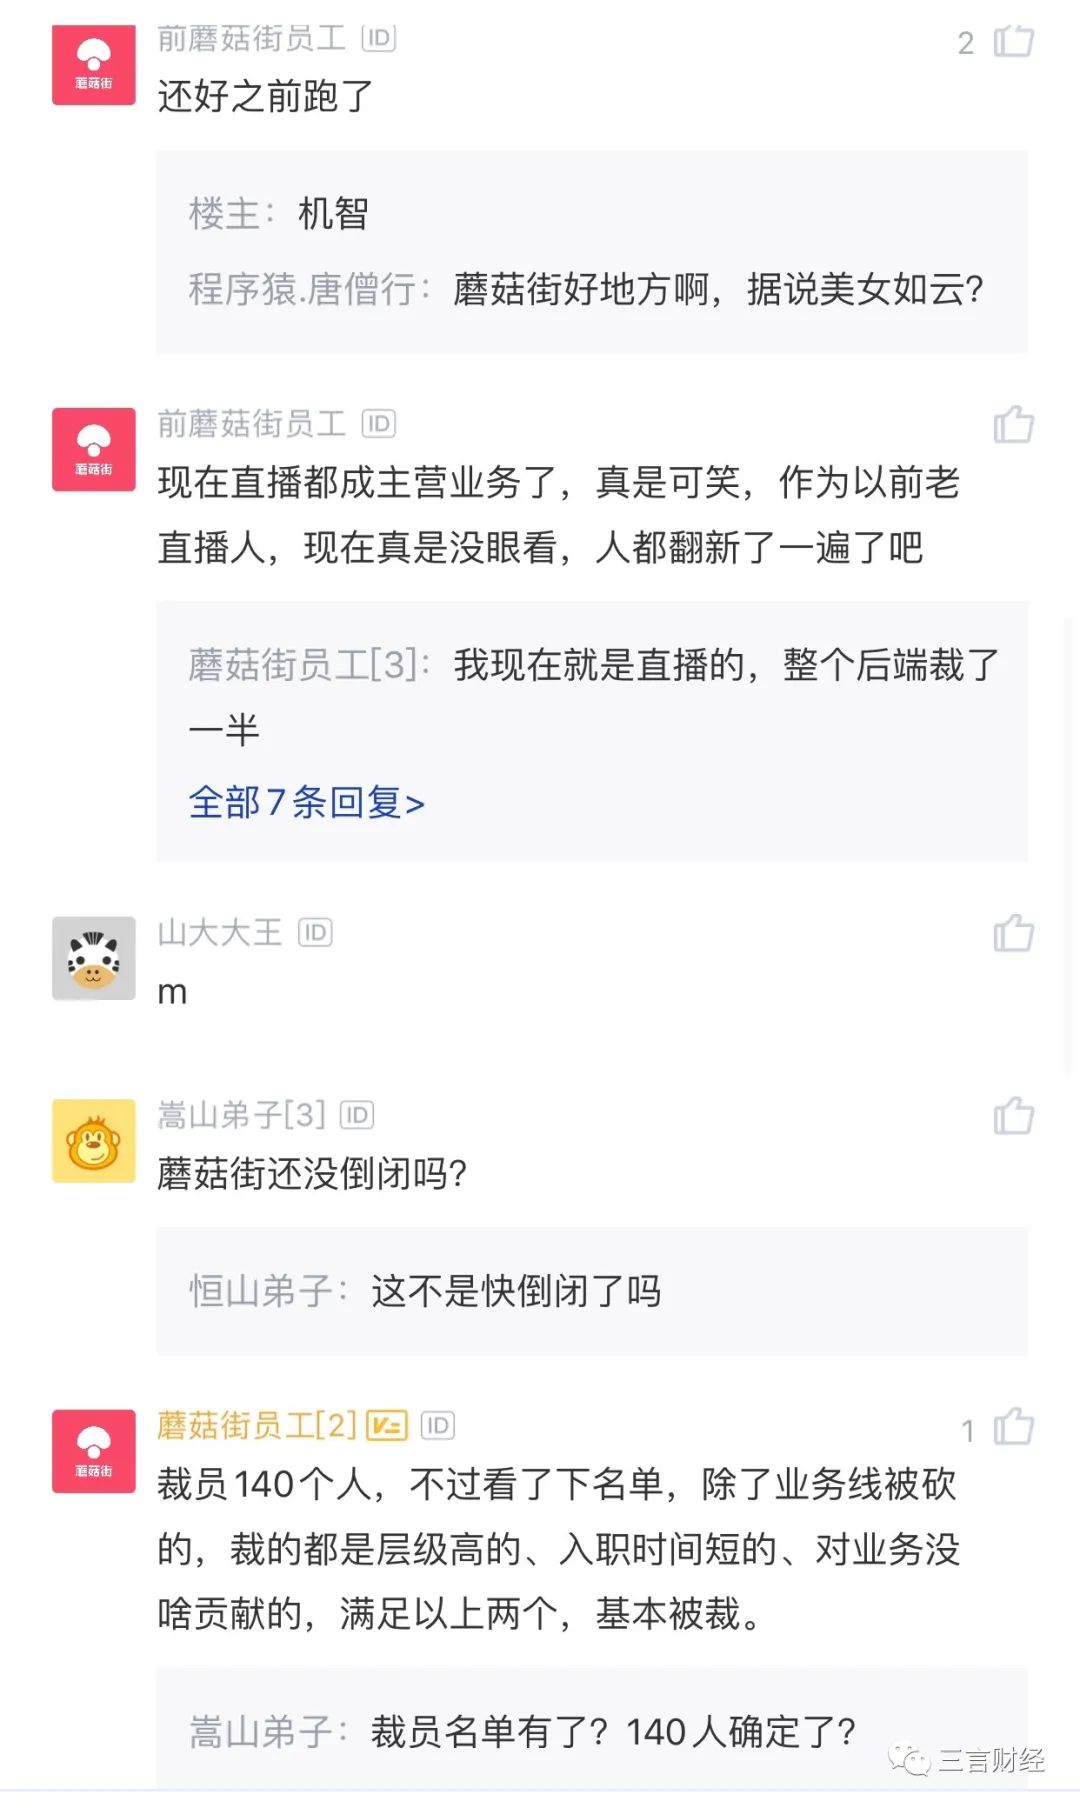Image resolution: width=1080 pixels, height=1808 pixels.
Task: Tap the ID badge next to 山大大王
Action: (315, 933)
